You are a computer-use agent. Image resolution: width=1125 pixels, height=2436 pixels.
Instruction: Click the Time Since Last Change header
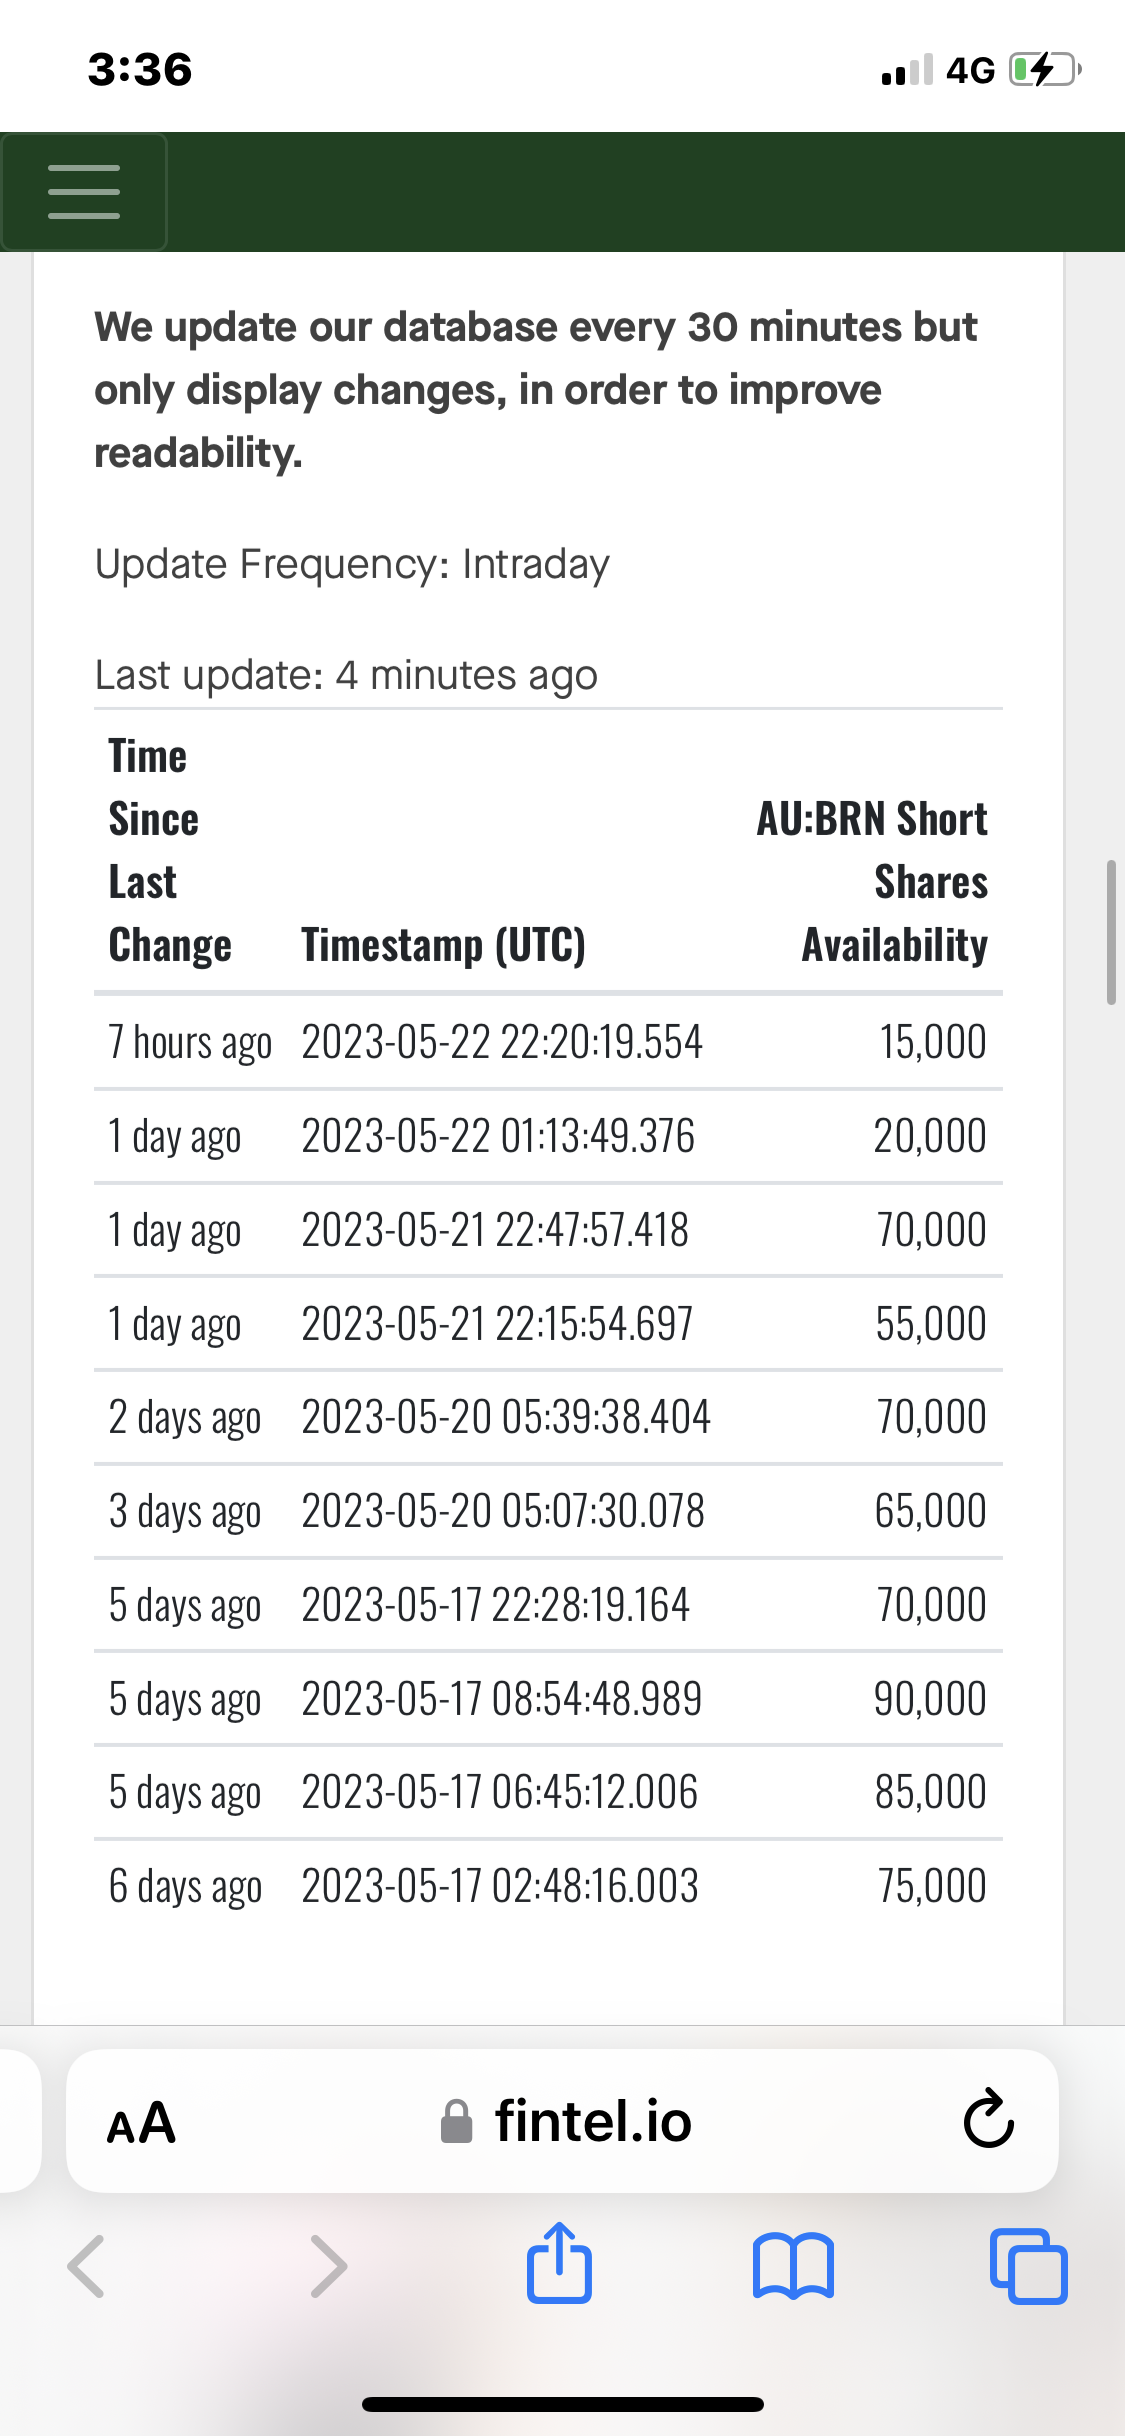click(x=170, y=850)
